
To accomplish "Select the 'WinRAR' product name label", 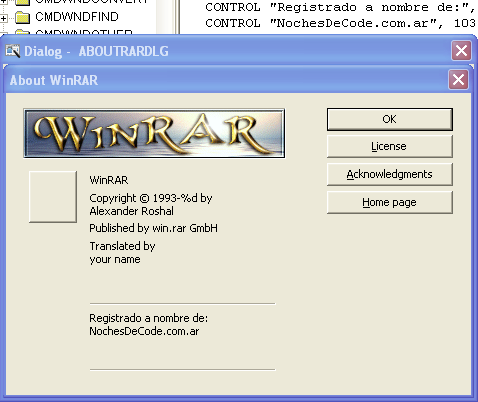I will [109, 180].
